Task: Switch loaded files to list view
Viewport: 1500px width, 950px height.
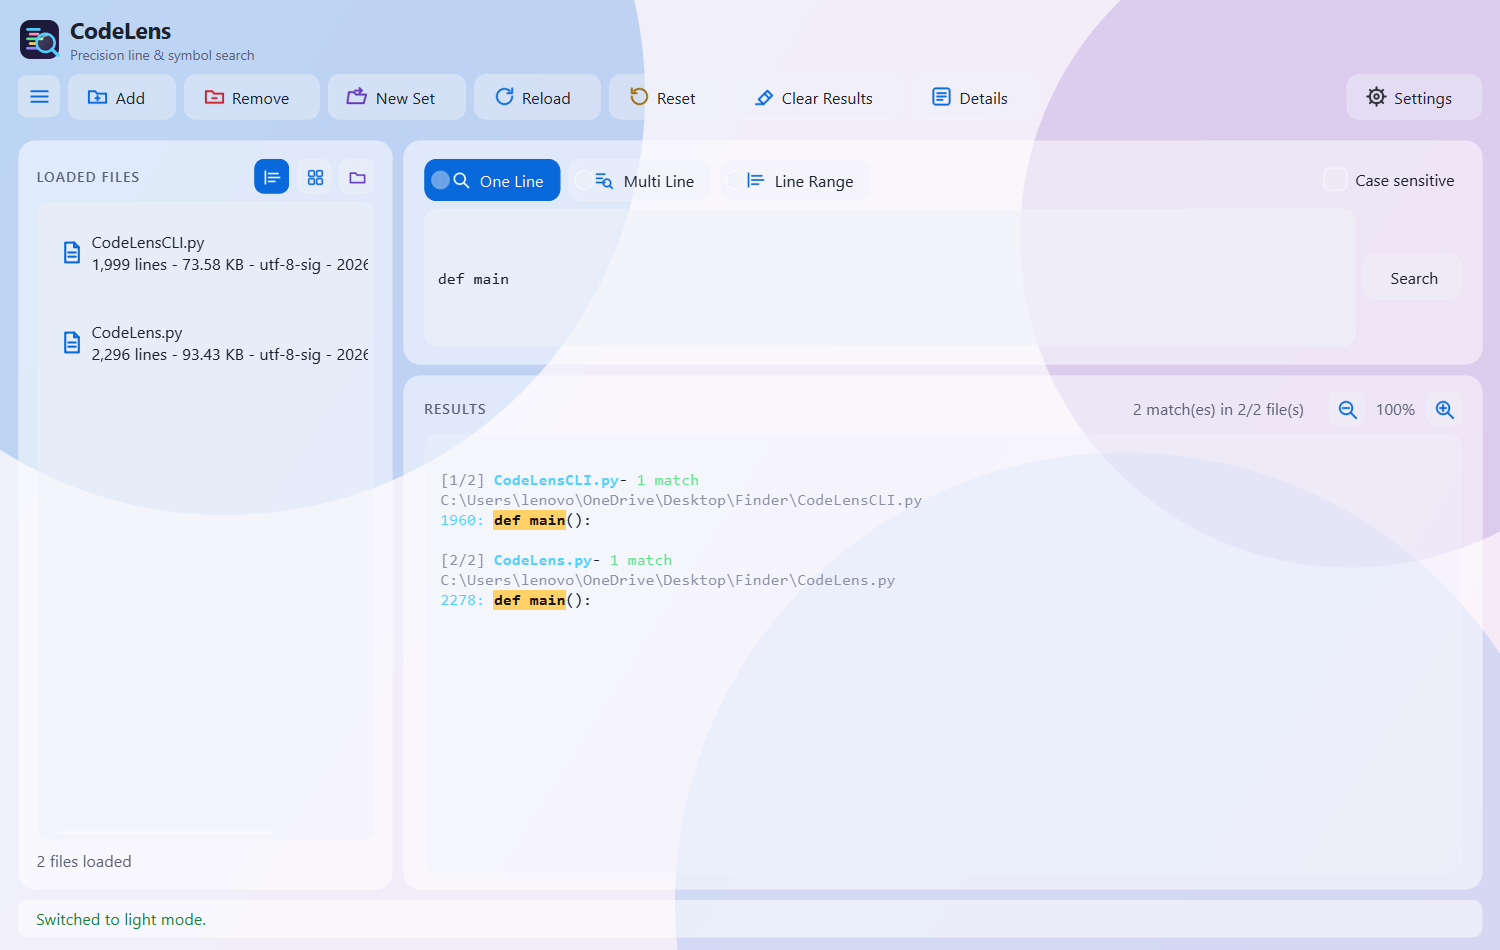Action: click(271, 177)
